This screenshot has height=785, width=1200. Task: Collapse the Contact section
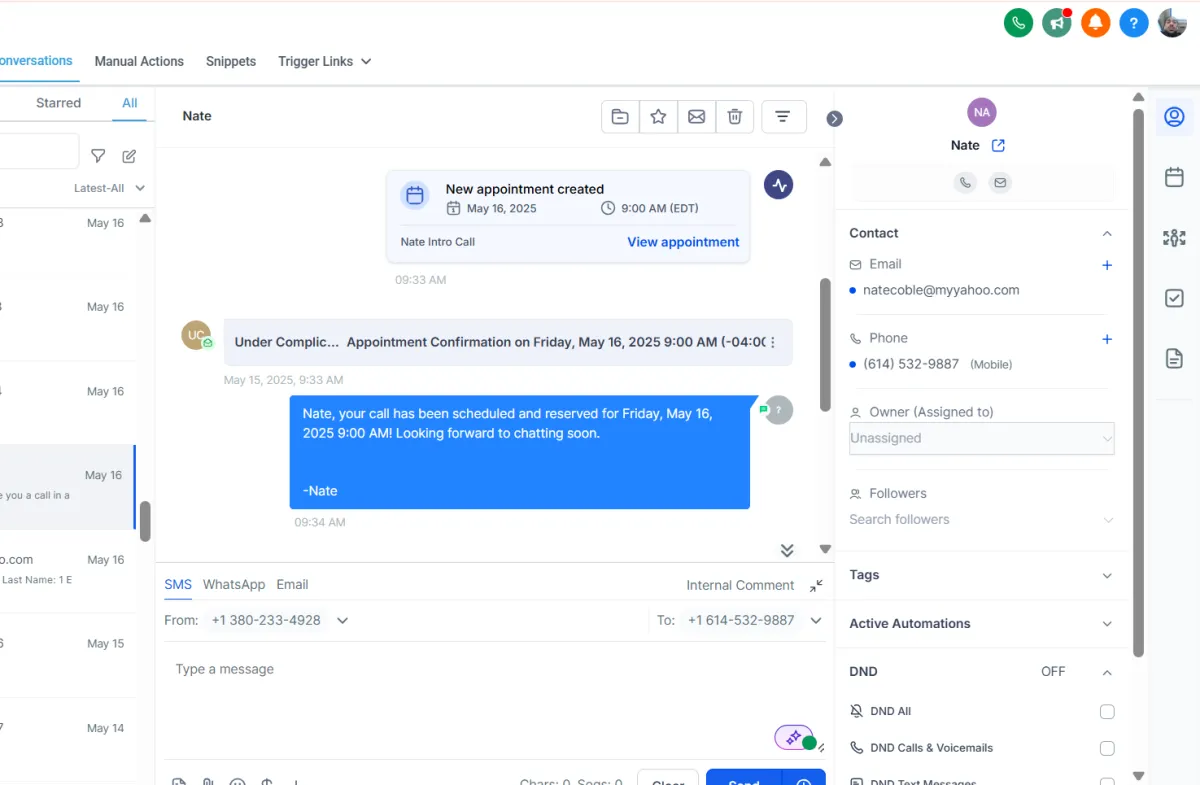1107,234
